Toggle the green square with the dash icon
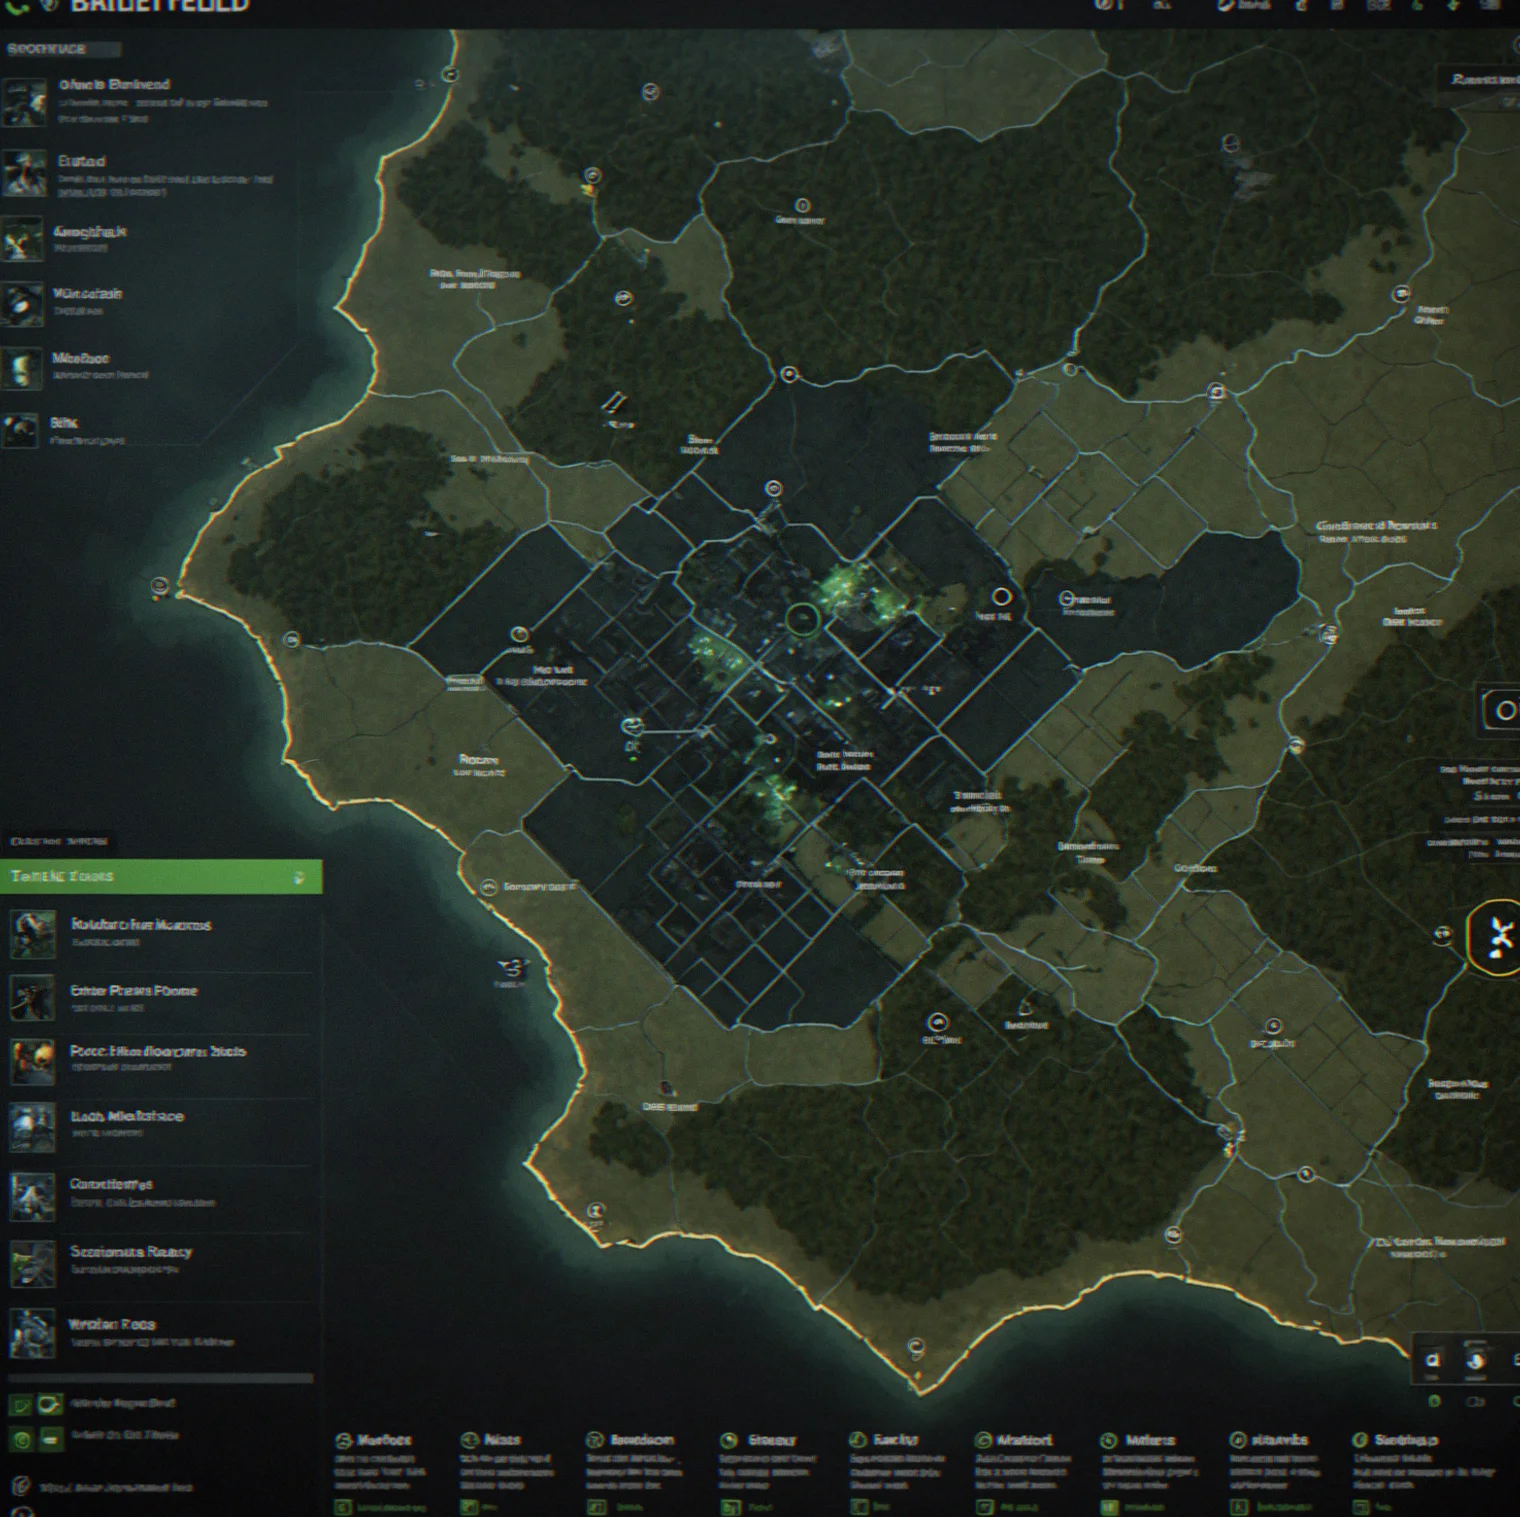Screen dimensions: 1520x1517 click(x=51, y=1439)
